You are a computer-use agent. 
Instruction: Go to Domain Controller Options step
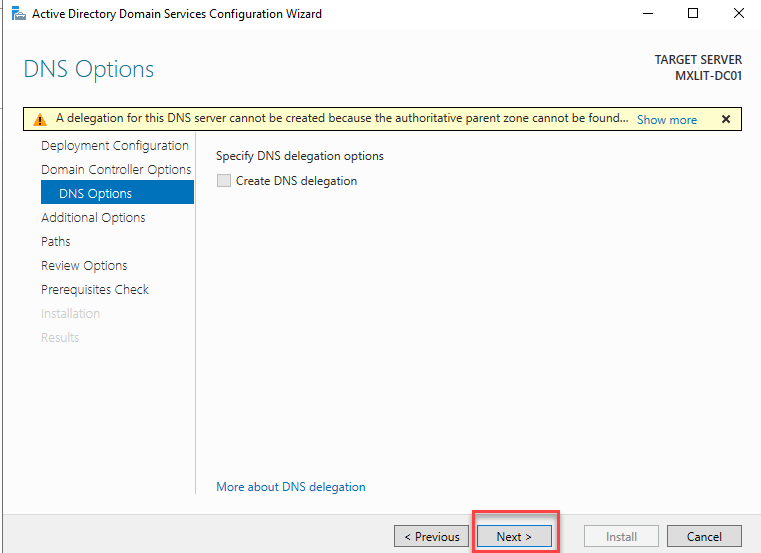pos(115,170)
